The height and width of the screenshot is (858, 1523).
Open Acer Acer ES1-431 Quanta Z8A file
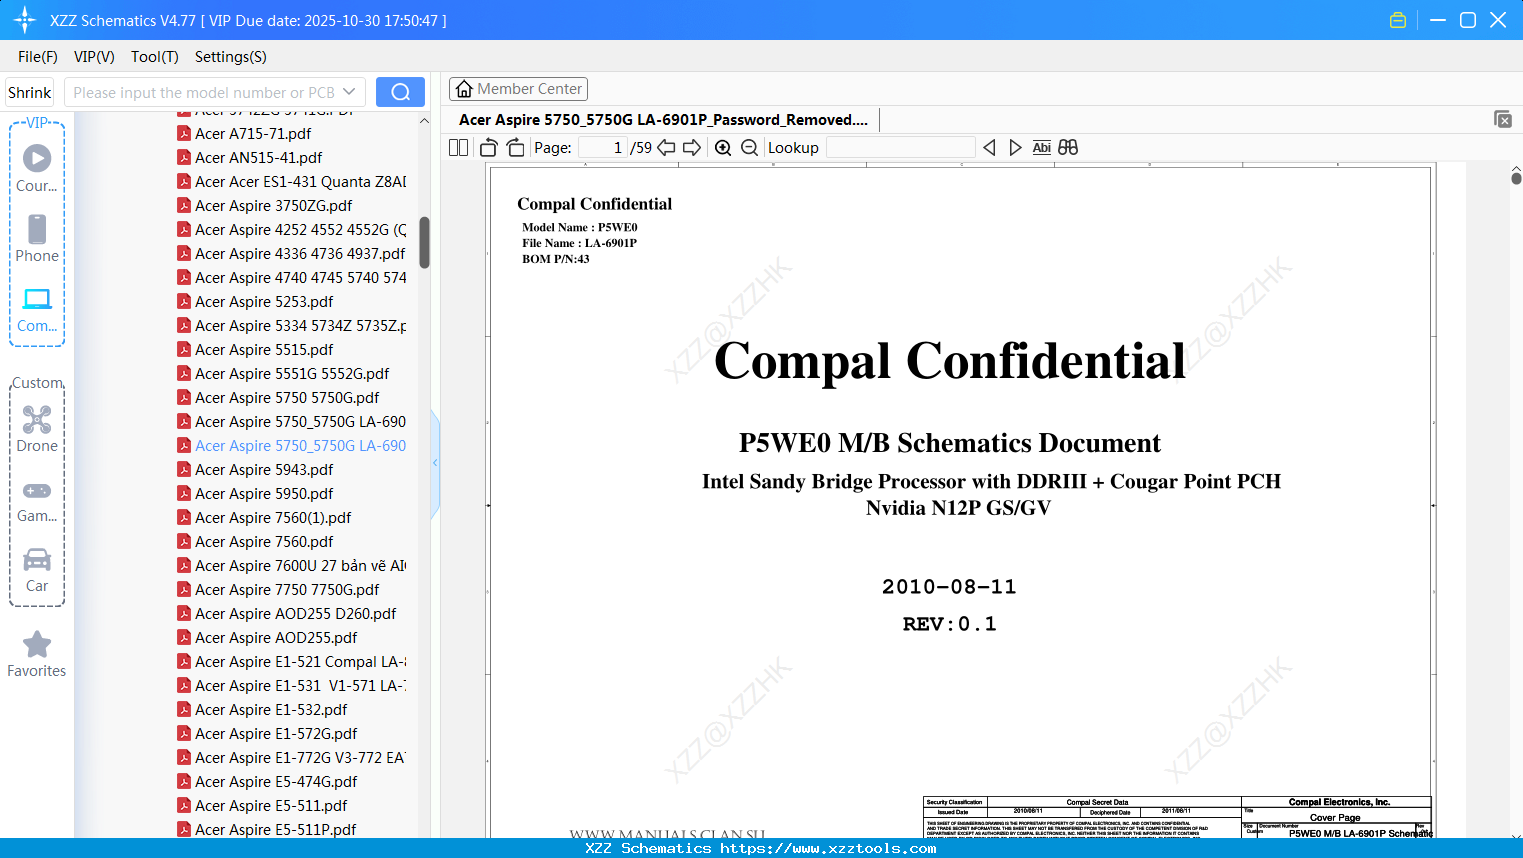coord(291,181)
